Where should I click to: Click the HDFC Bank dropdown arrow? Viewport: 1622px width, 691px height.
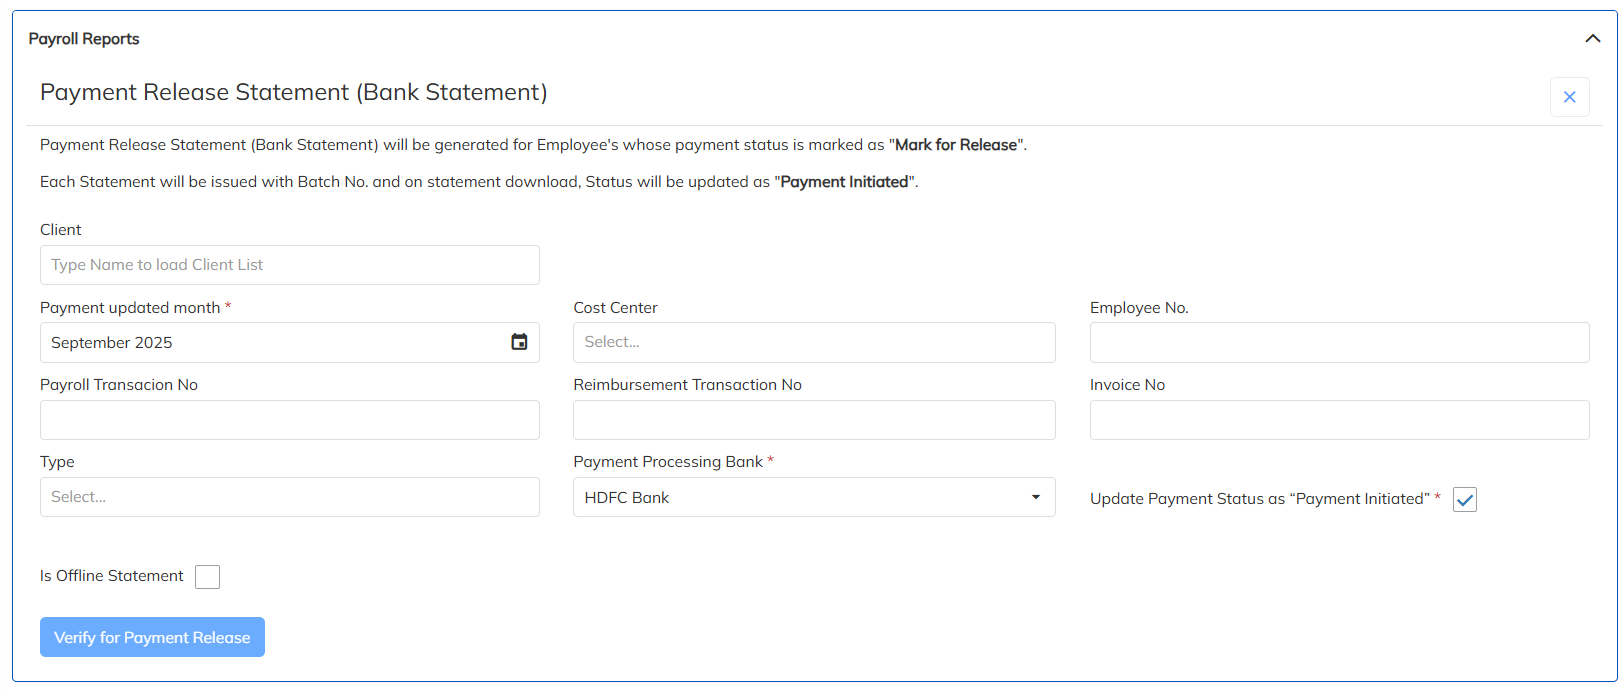(1036, 497)
